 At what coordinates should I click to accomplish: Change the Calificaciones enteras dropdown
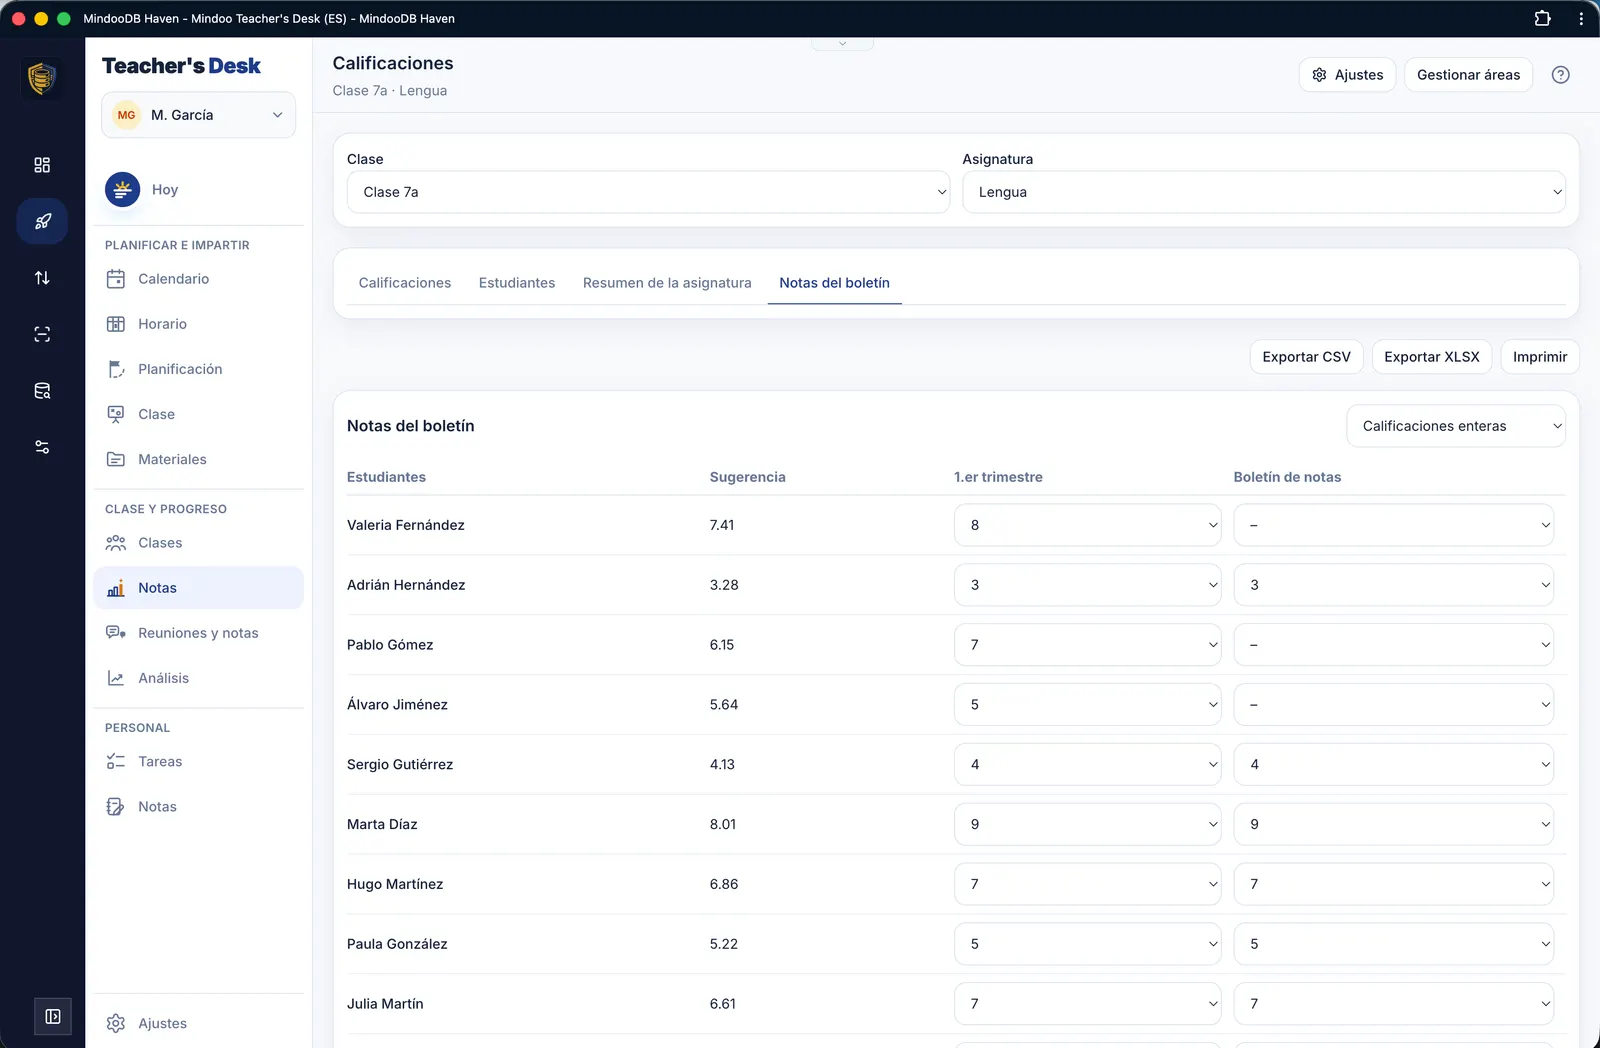coord(1456,426)
